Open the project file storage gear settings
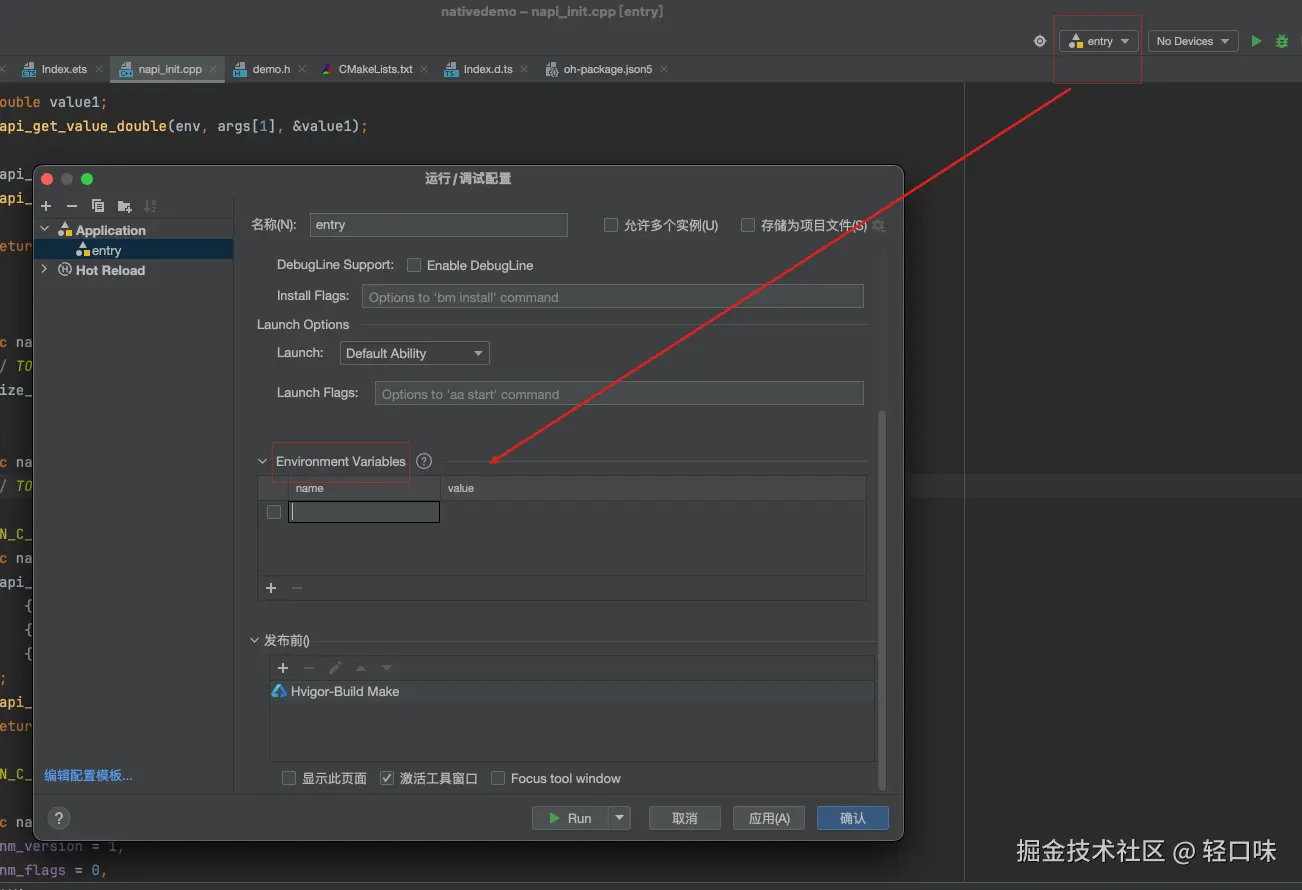Viewport: 1302px width, 890px height. tap(879, 226)
